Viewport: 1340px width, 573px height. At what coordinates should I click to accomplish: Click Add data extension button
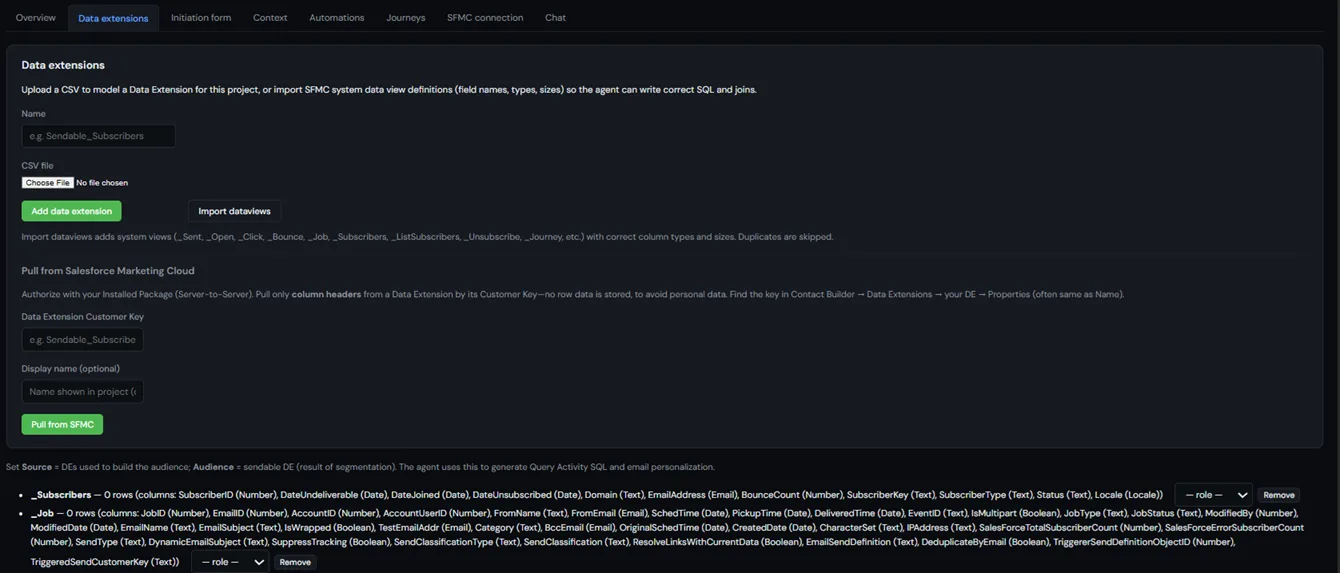(x=71, y=211)
